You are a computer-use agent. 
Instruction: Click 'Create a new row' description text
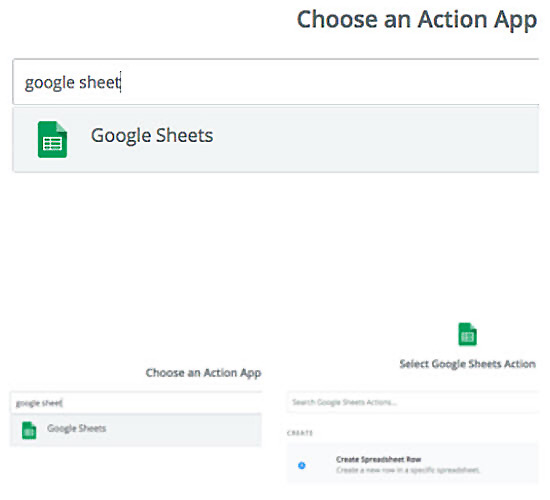point(408,470)
